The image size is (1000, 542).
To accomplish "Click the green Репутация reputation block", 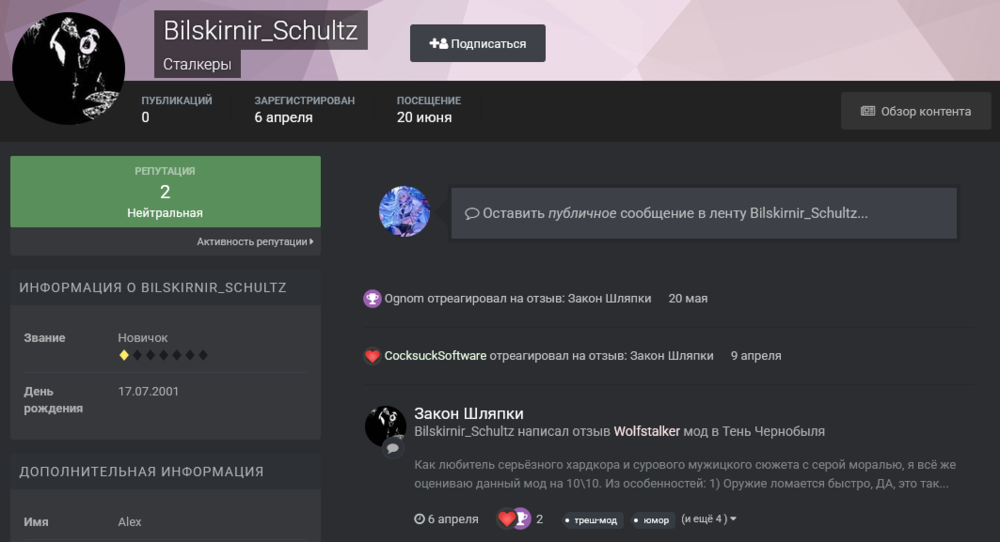I will tap(165, 191).
